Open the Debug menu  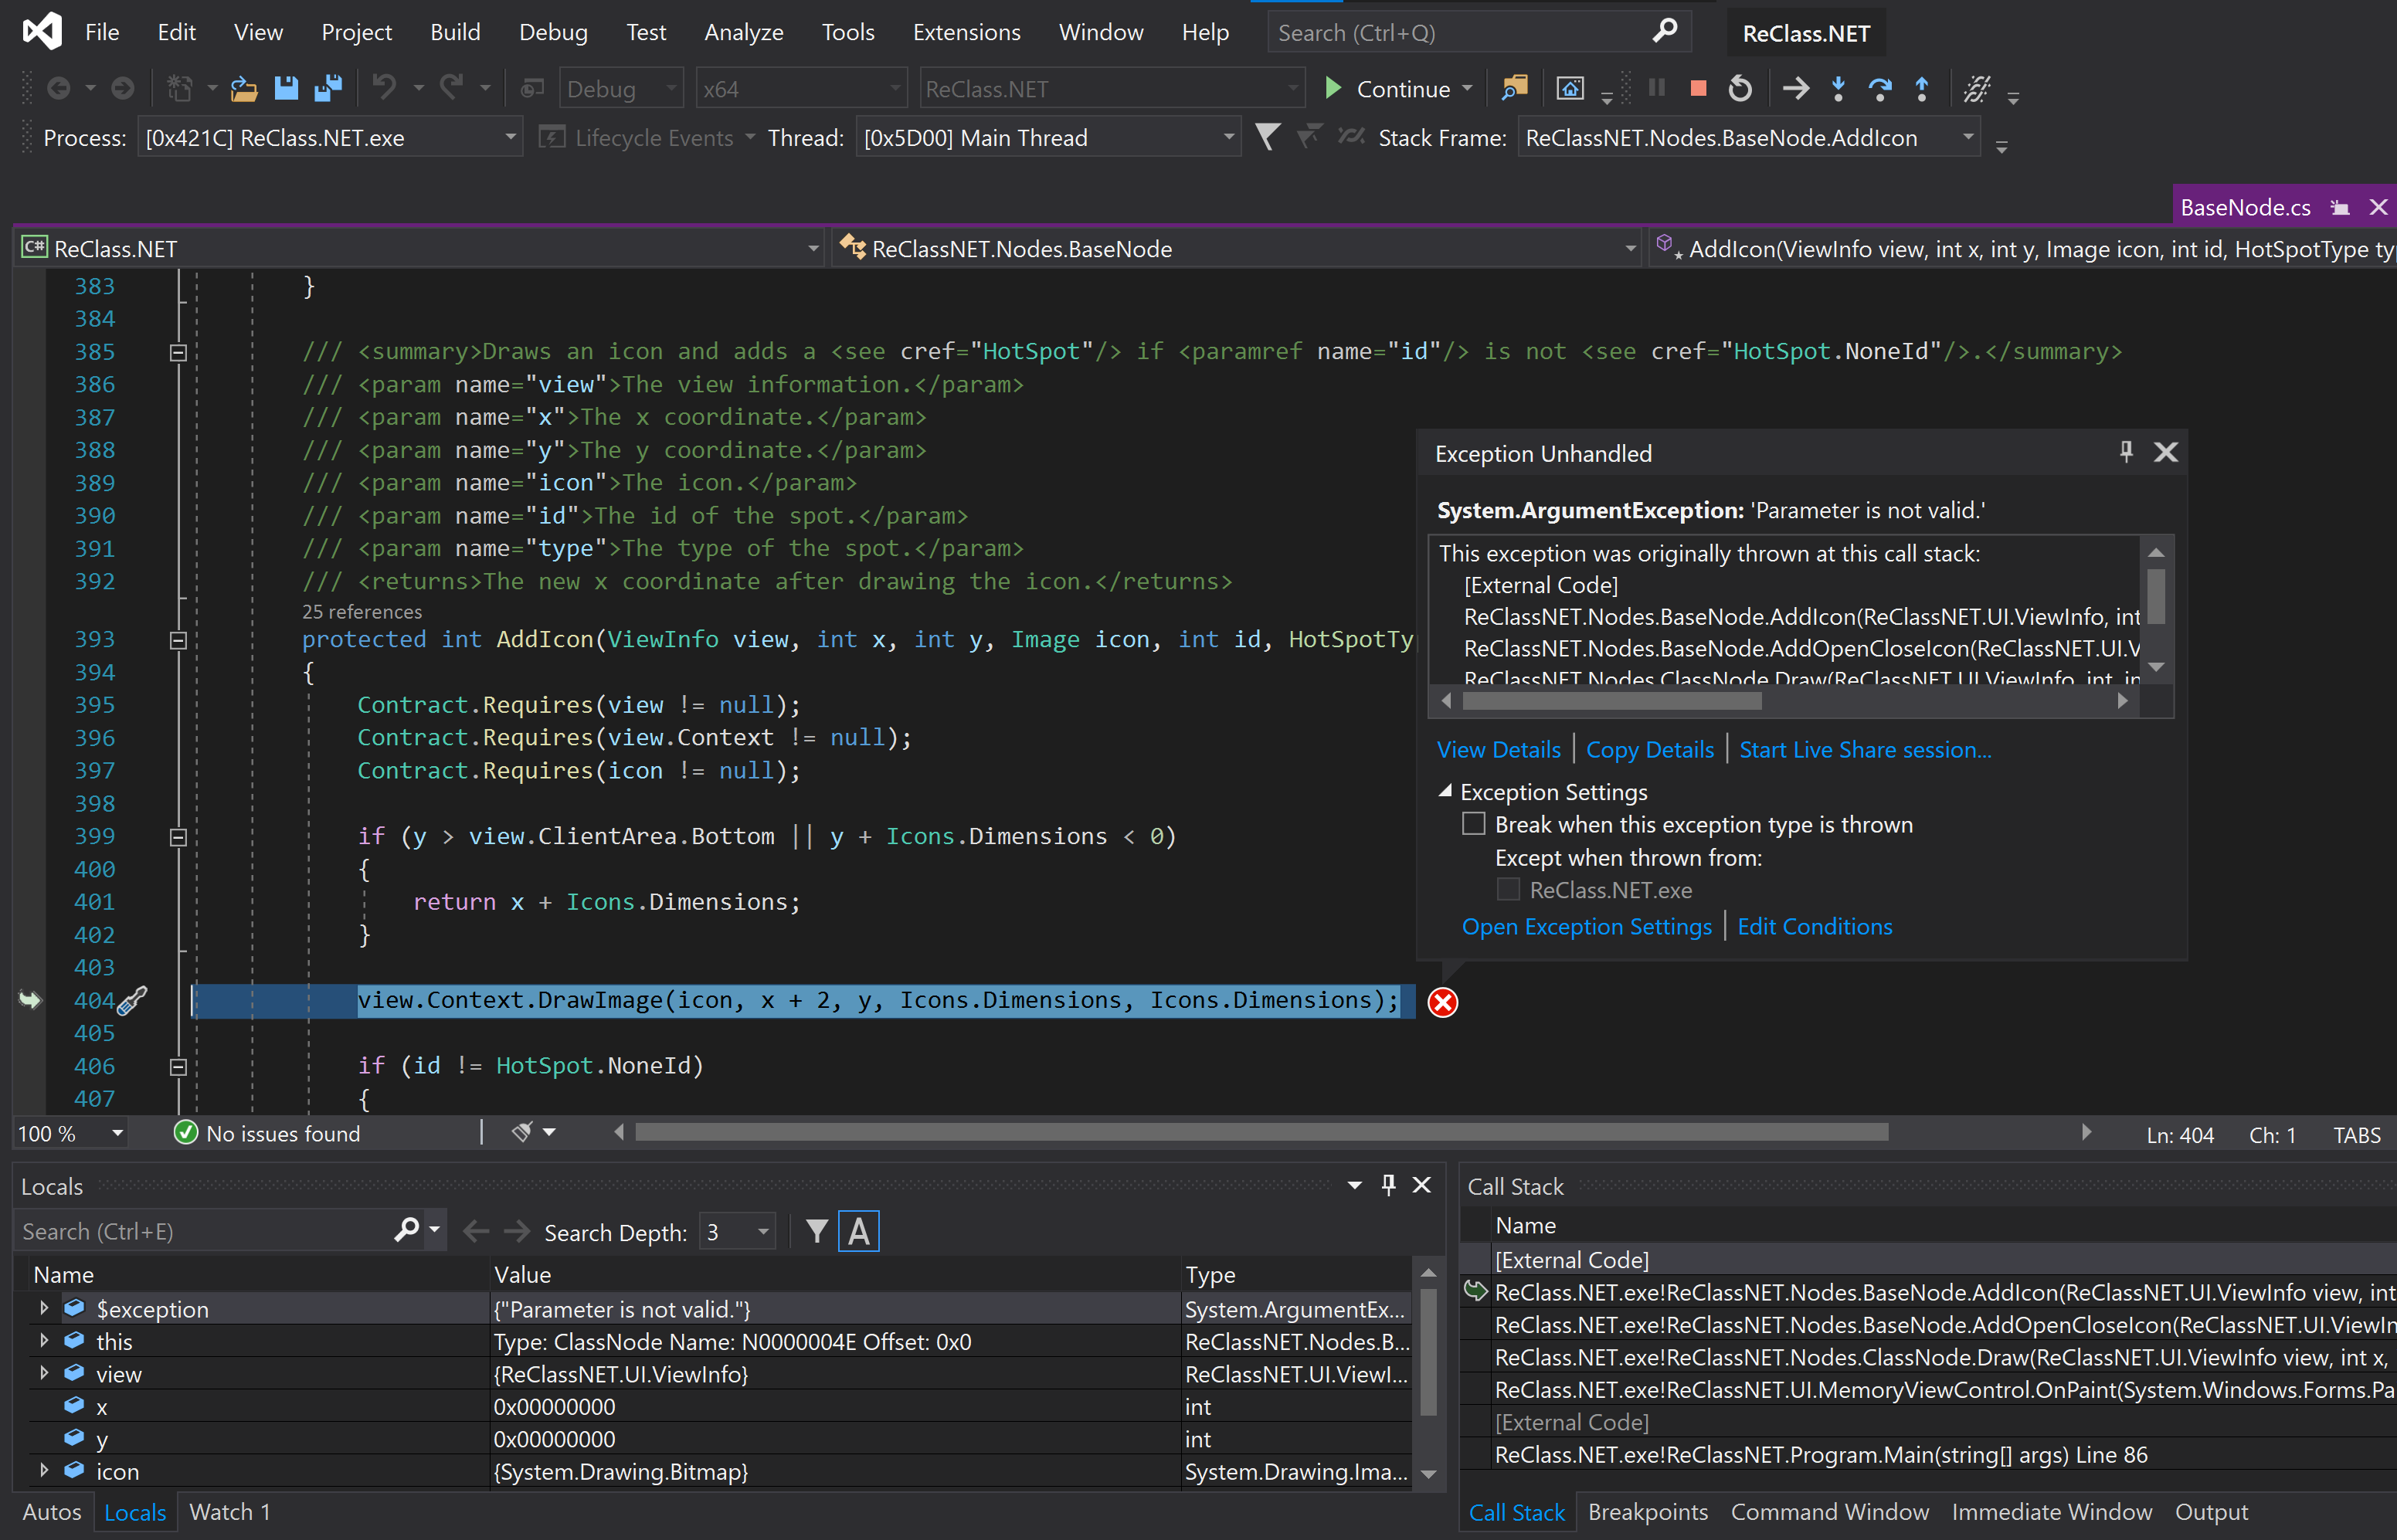pos(553,31)
